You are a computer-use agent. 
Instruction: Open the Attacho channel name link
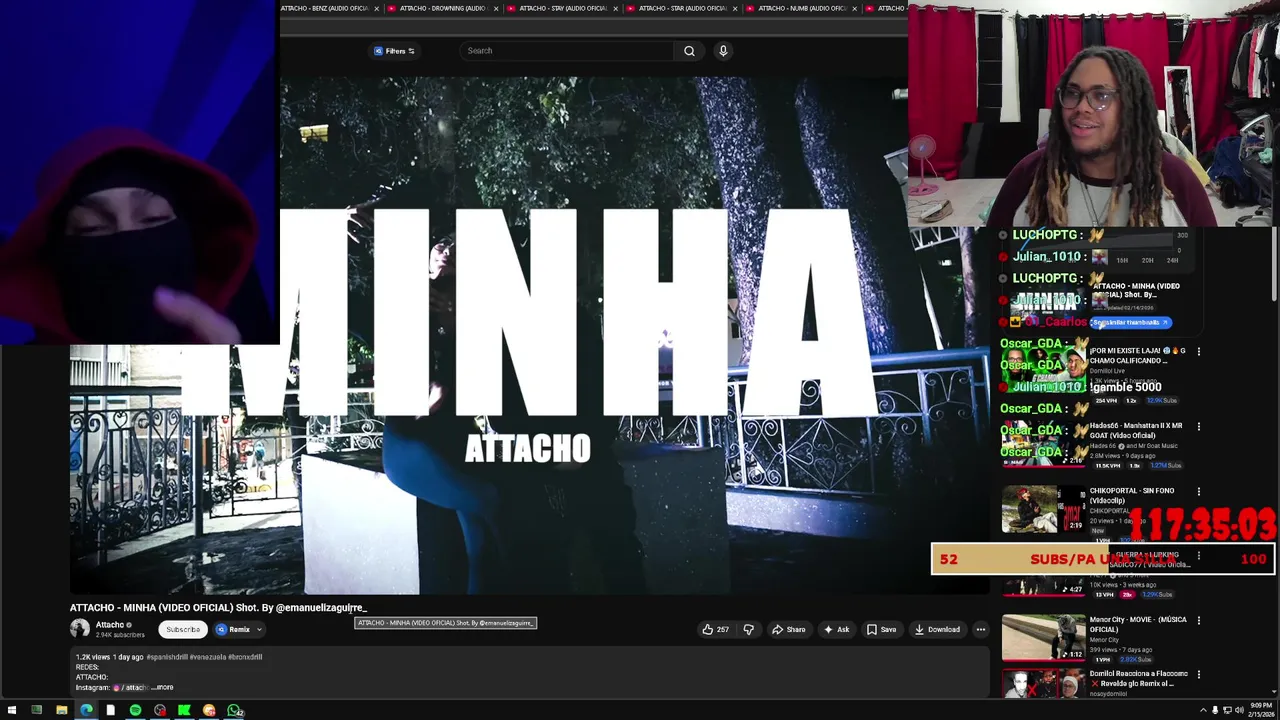pyautogui.click(x=110, y=625)
